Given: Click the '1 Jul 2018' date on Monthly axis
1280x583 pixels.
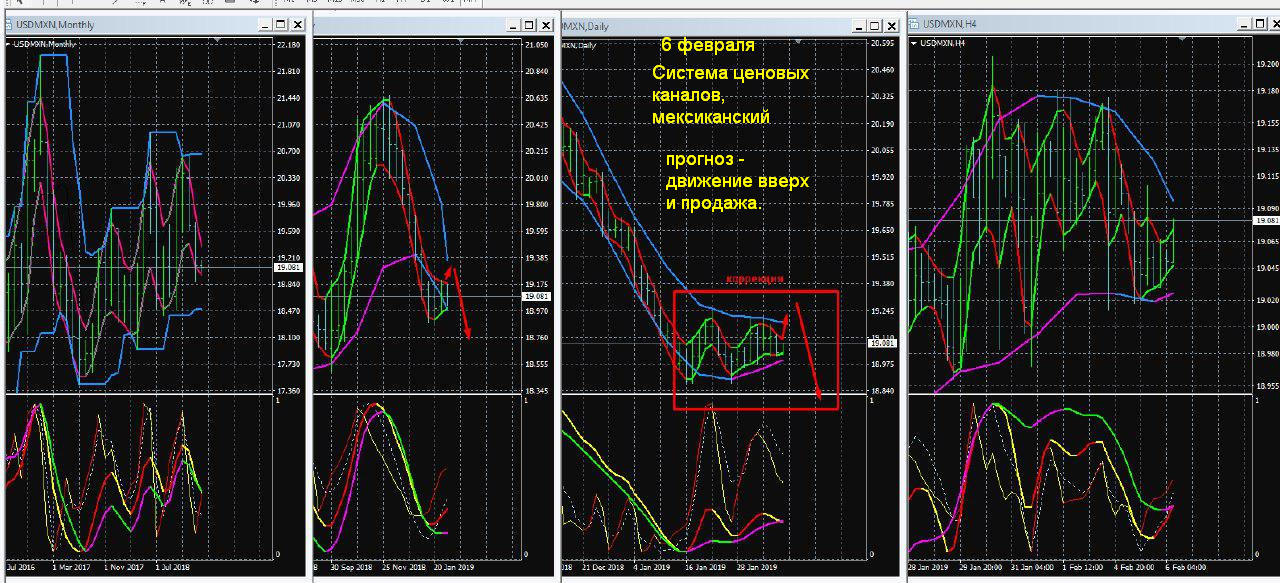Looking at the screenshot, I should (x=175, y=567).
